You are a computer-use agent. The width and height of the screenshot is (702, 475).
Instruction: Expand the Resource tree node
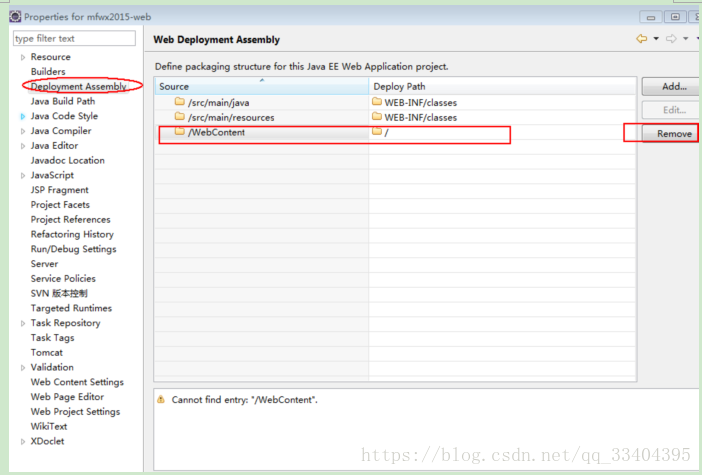[x=23, y=57]
